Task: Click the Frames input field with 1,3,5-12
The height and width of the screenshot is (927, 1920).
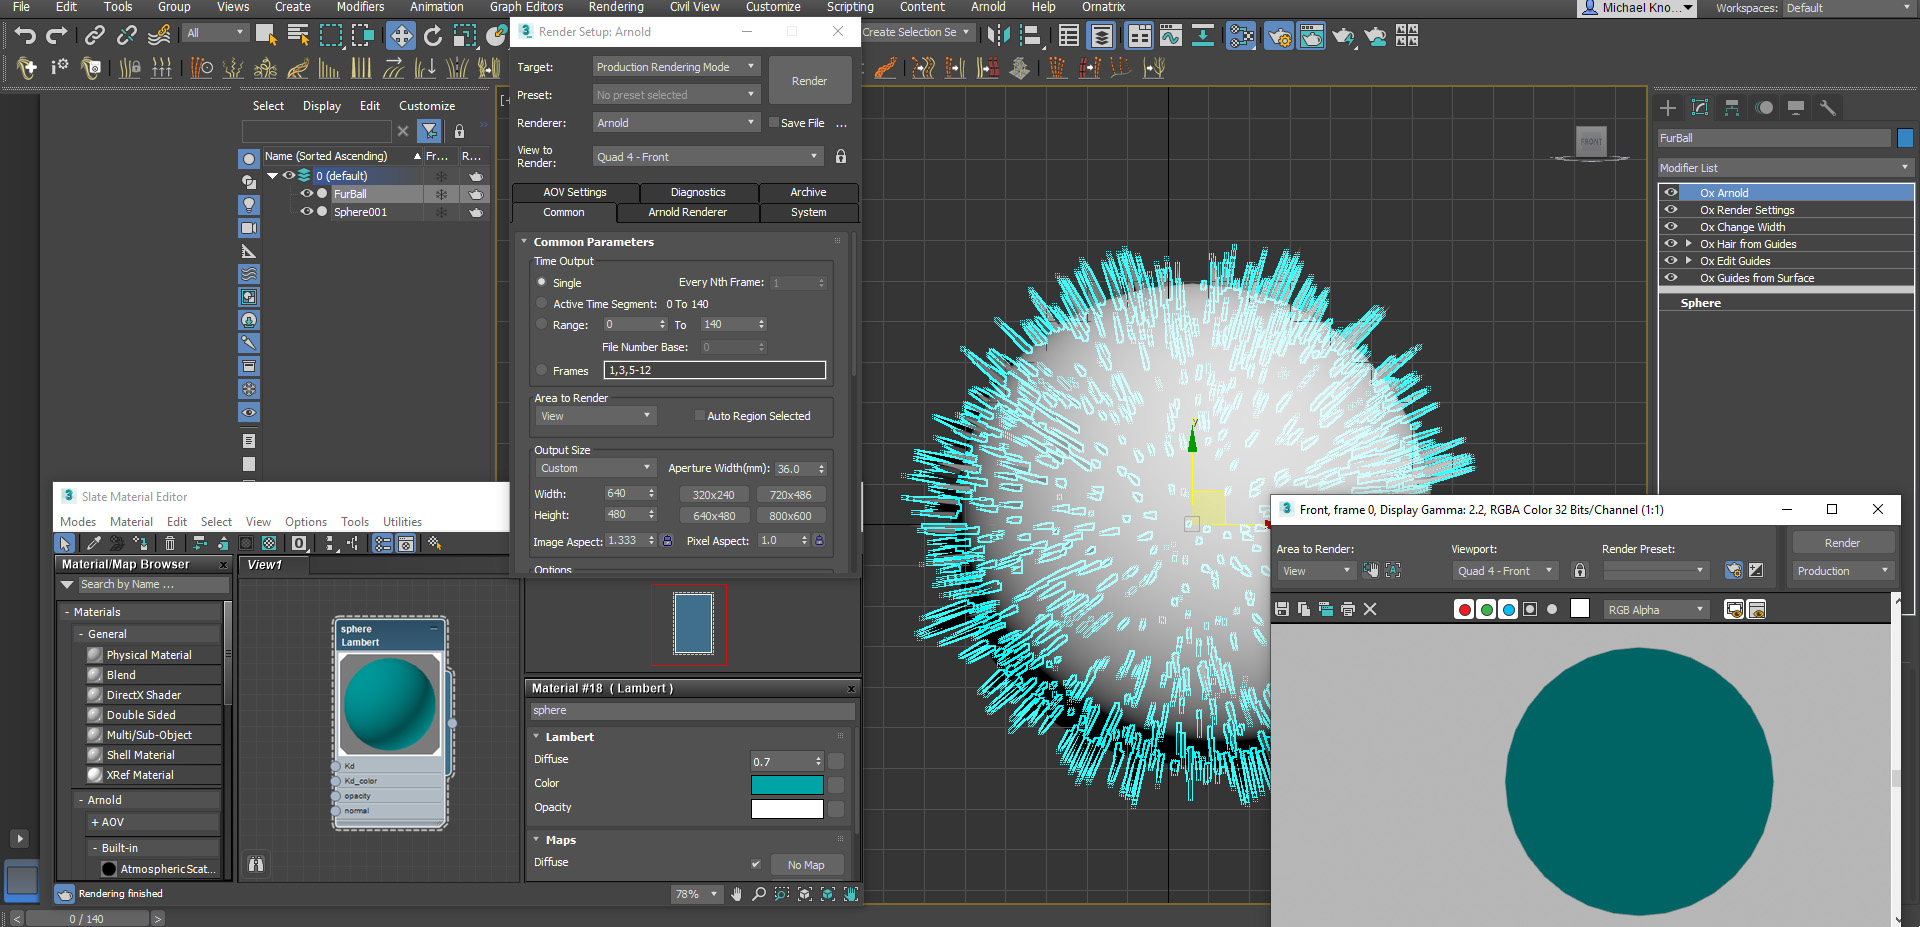Action: (714, 370)
